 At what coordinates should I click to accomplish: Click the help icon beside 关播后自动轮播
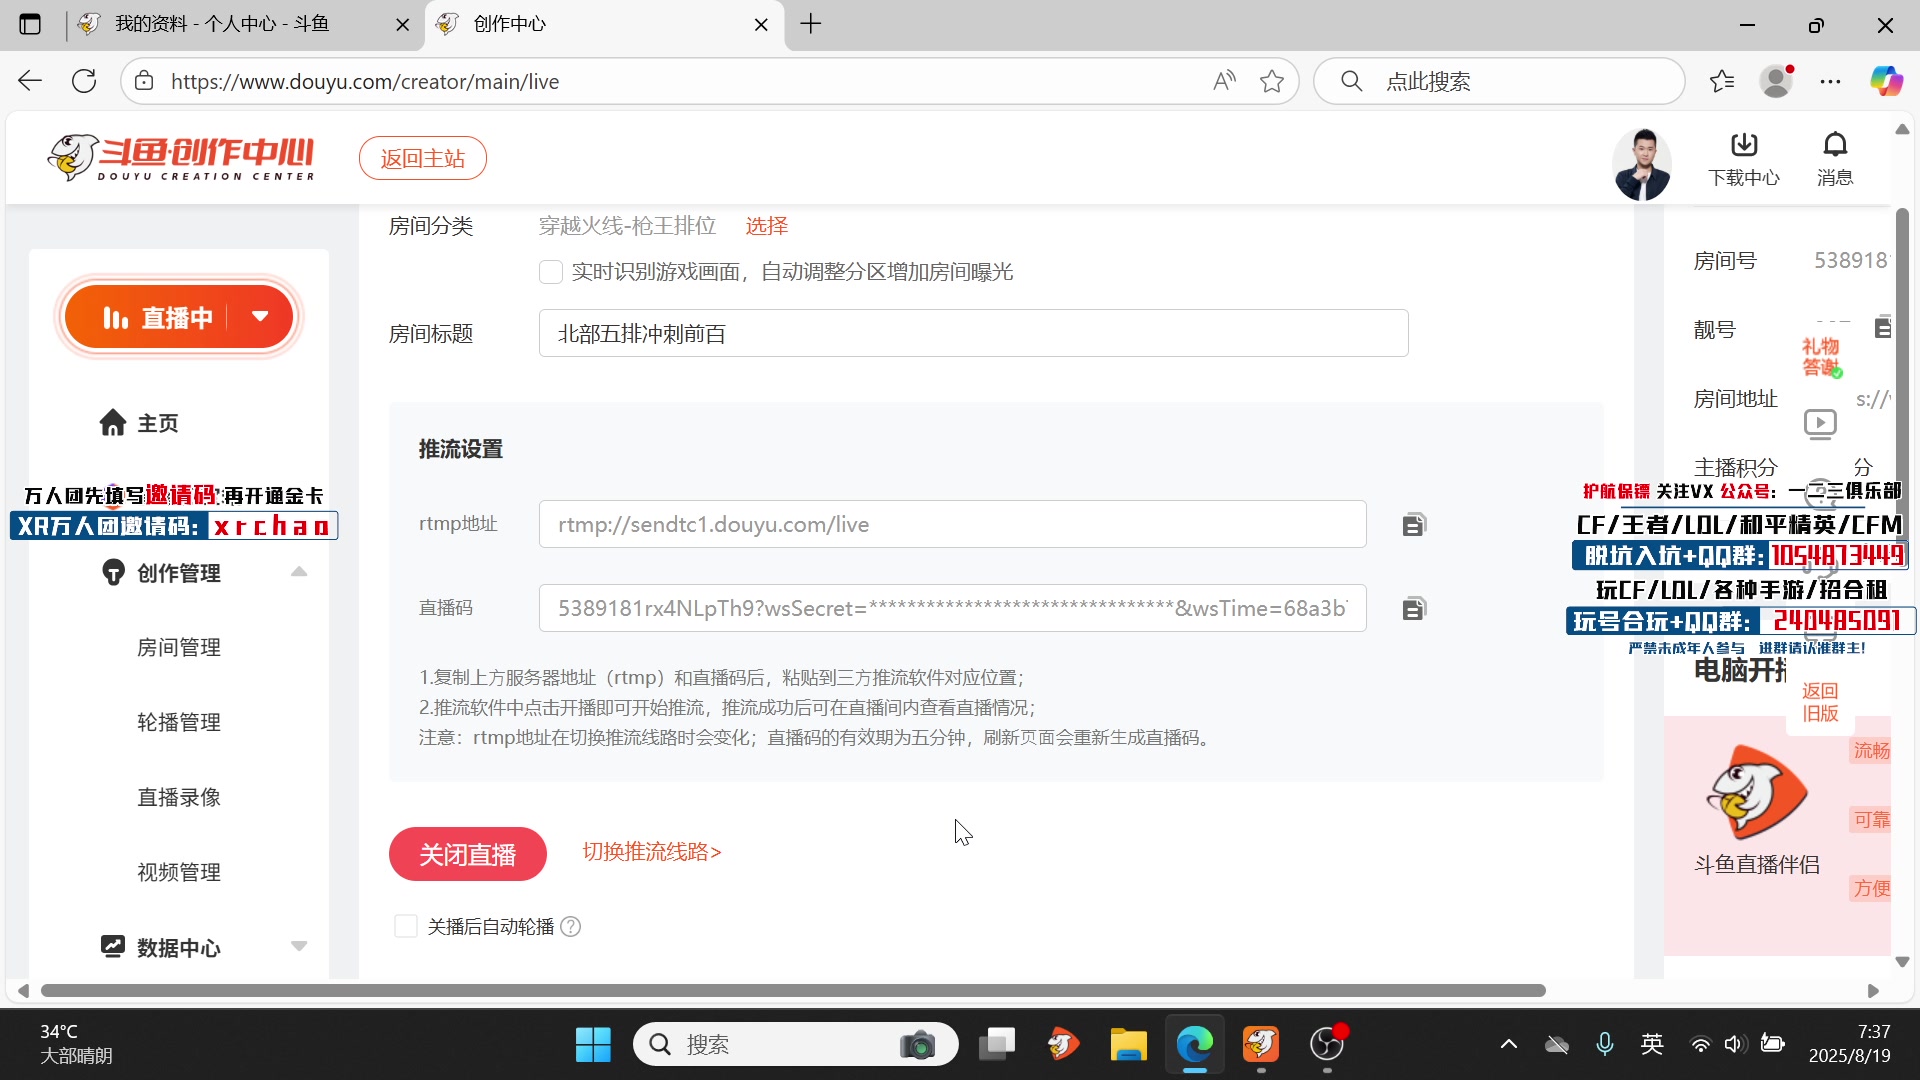pyautogui.click(x=570, y=927)
